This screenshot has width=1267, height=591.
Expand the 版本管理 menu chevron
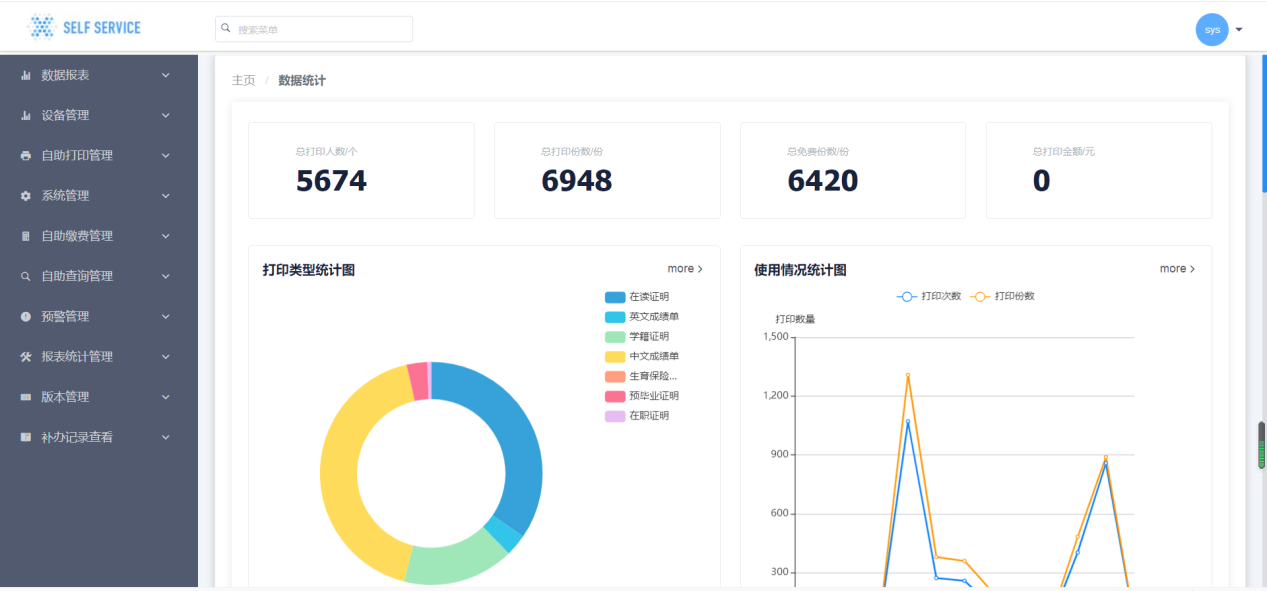tap(166, 397)
